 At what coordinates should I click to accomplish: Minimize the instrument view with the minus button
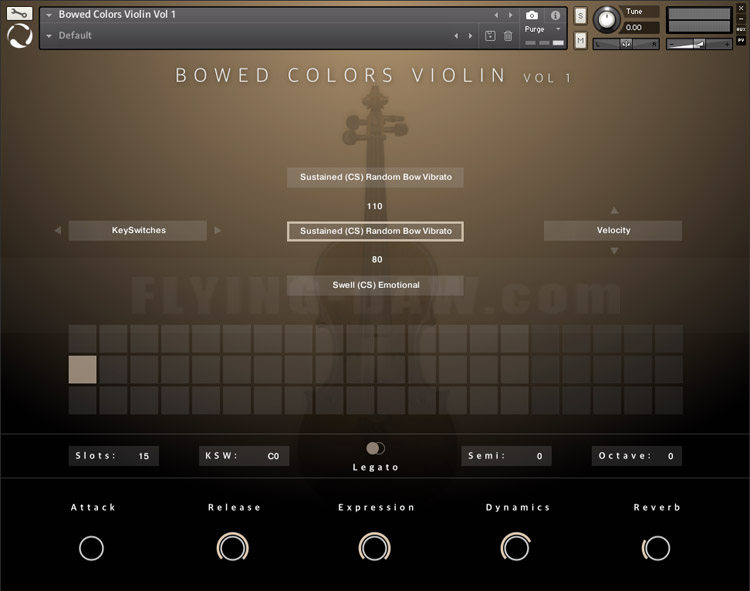741,19
